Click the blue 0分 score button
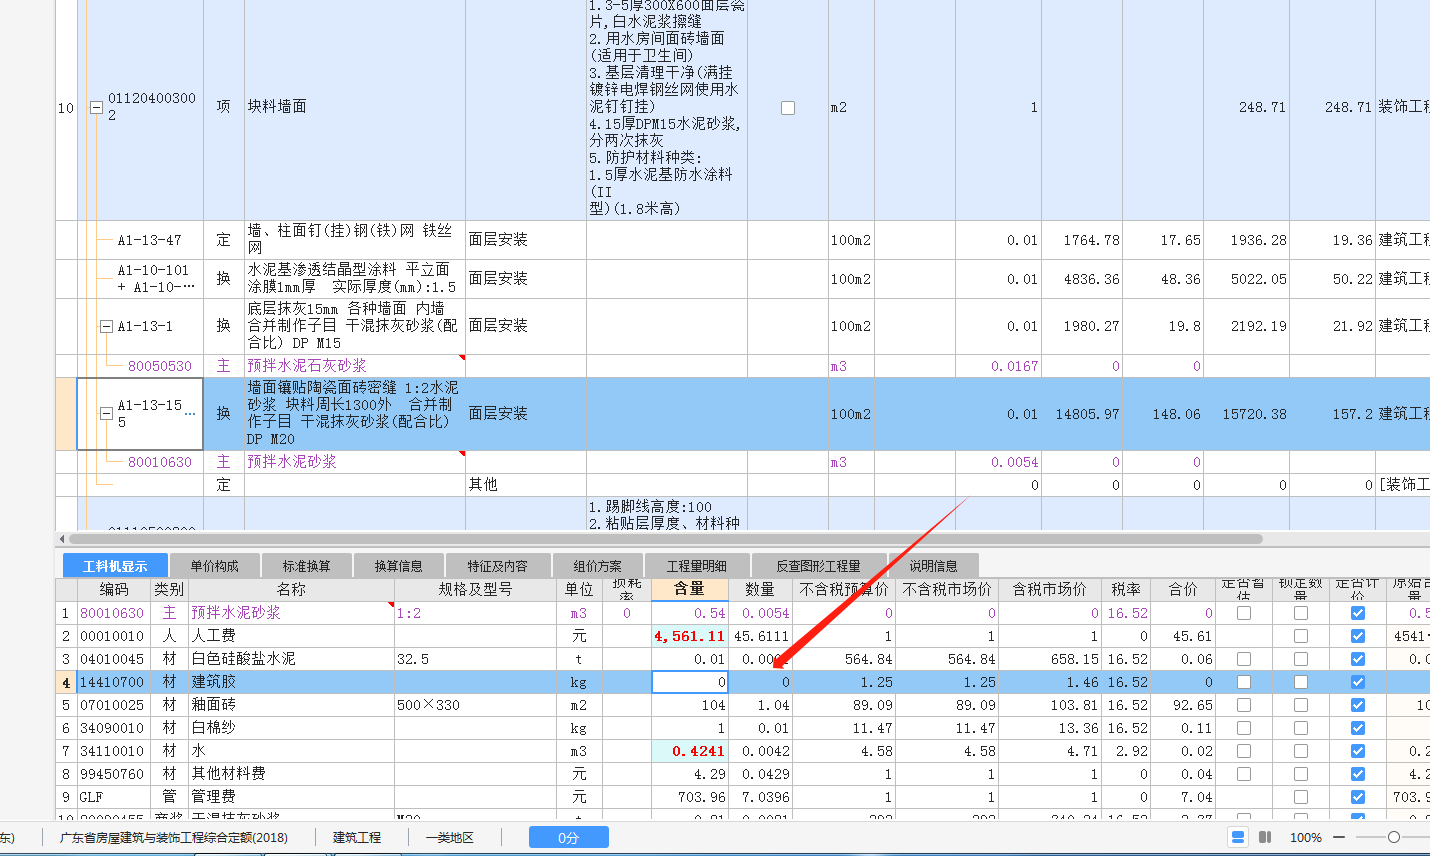Viewport: 1430px width, 856px height. (568, 837)
